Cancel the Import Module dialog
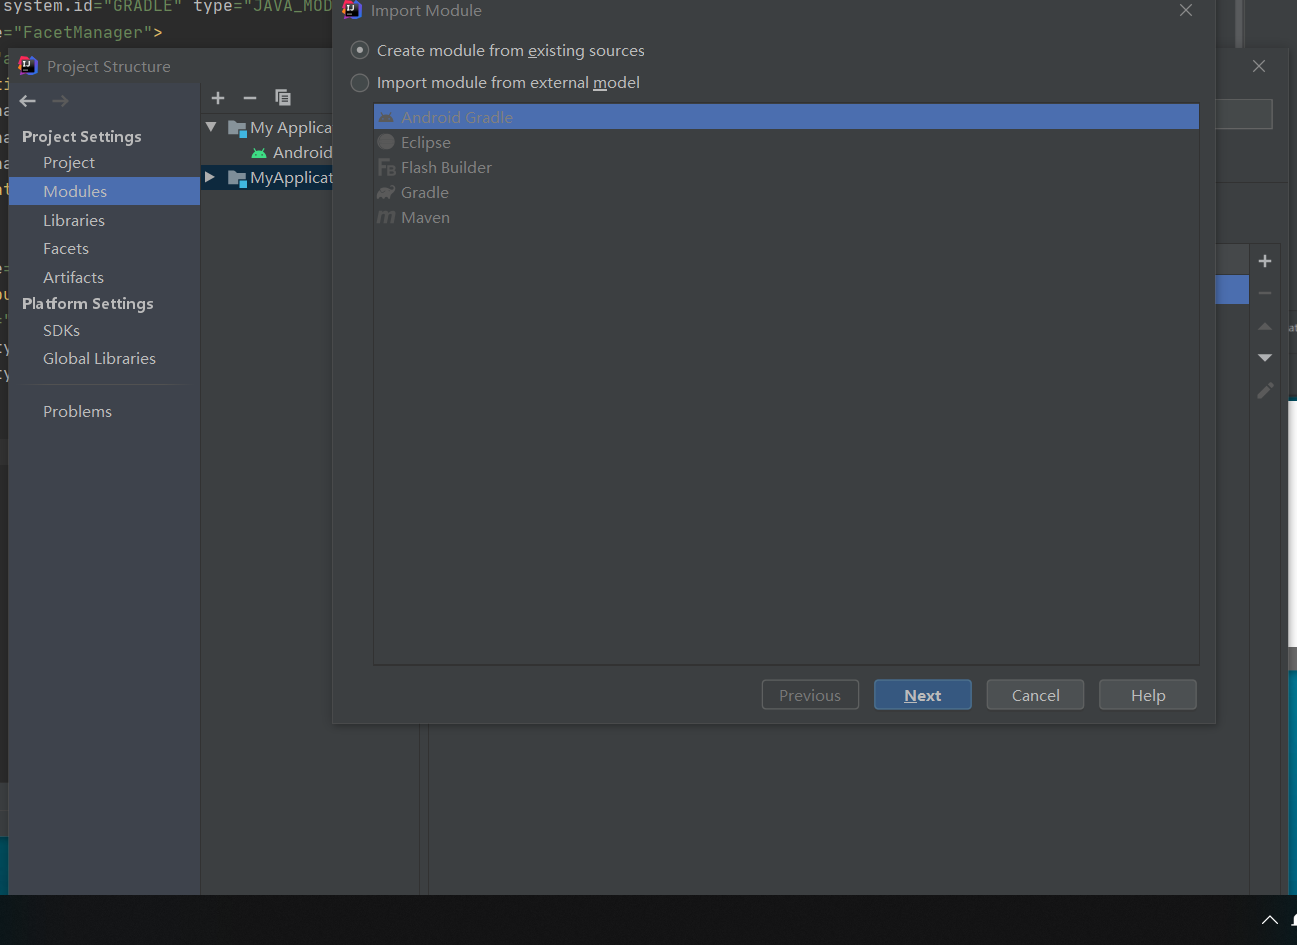 tap(1035, 695)
